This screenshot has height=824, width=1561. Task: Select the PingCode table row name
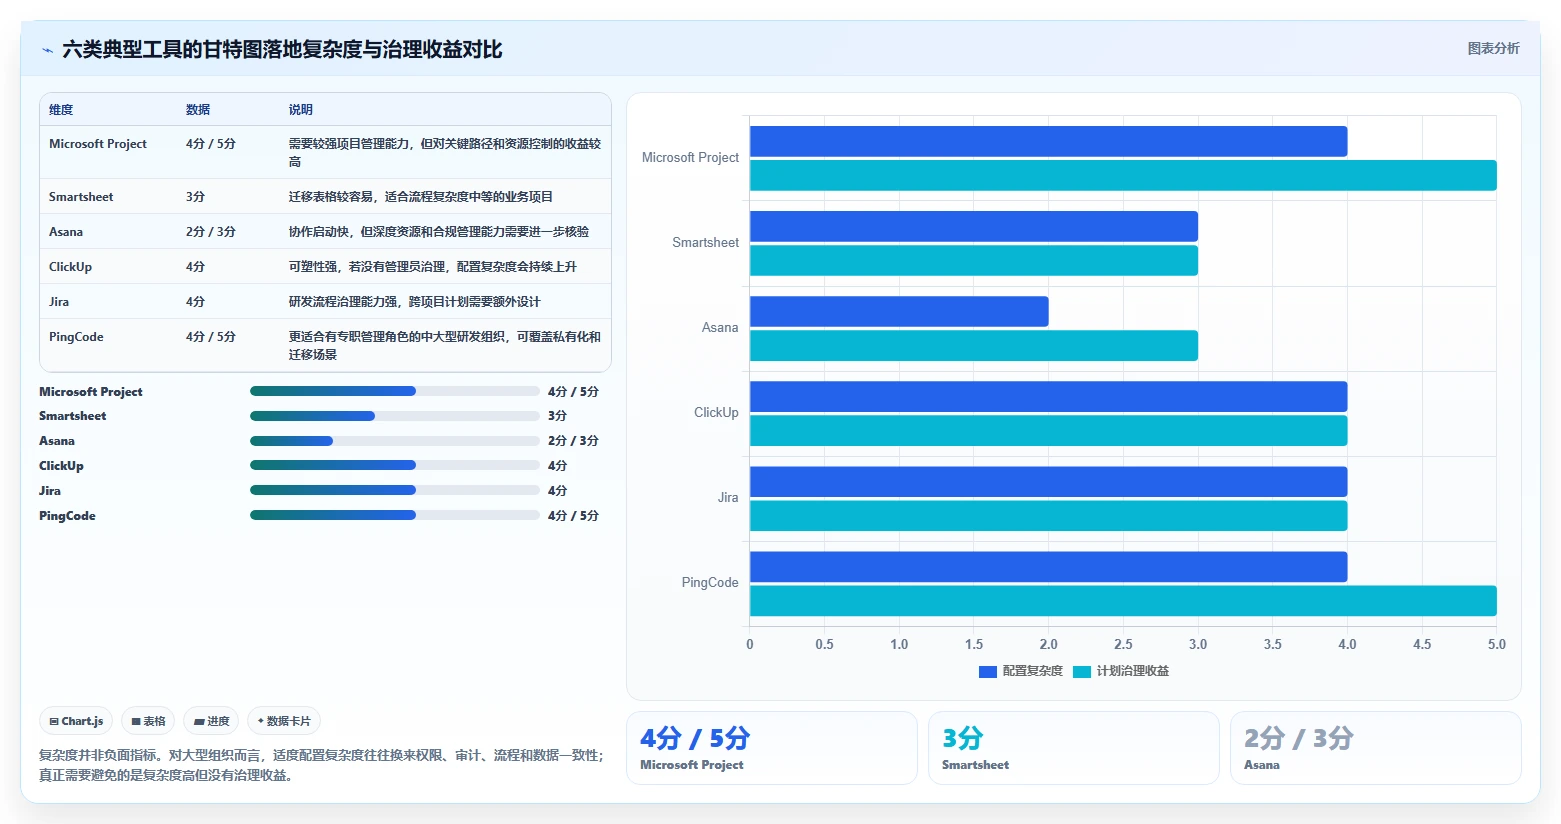tap(76, 337)
